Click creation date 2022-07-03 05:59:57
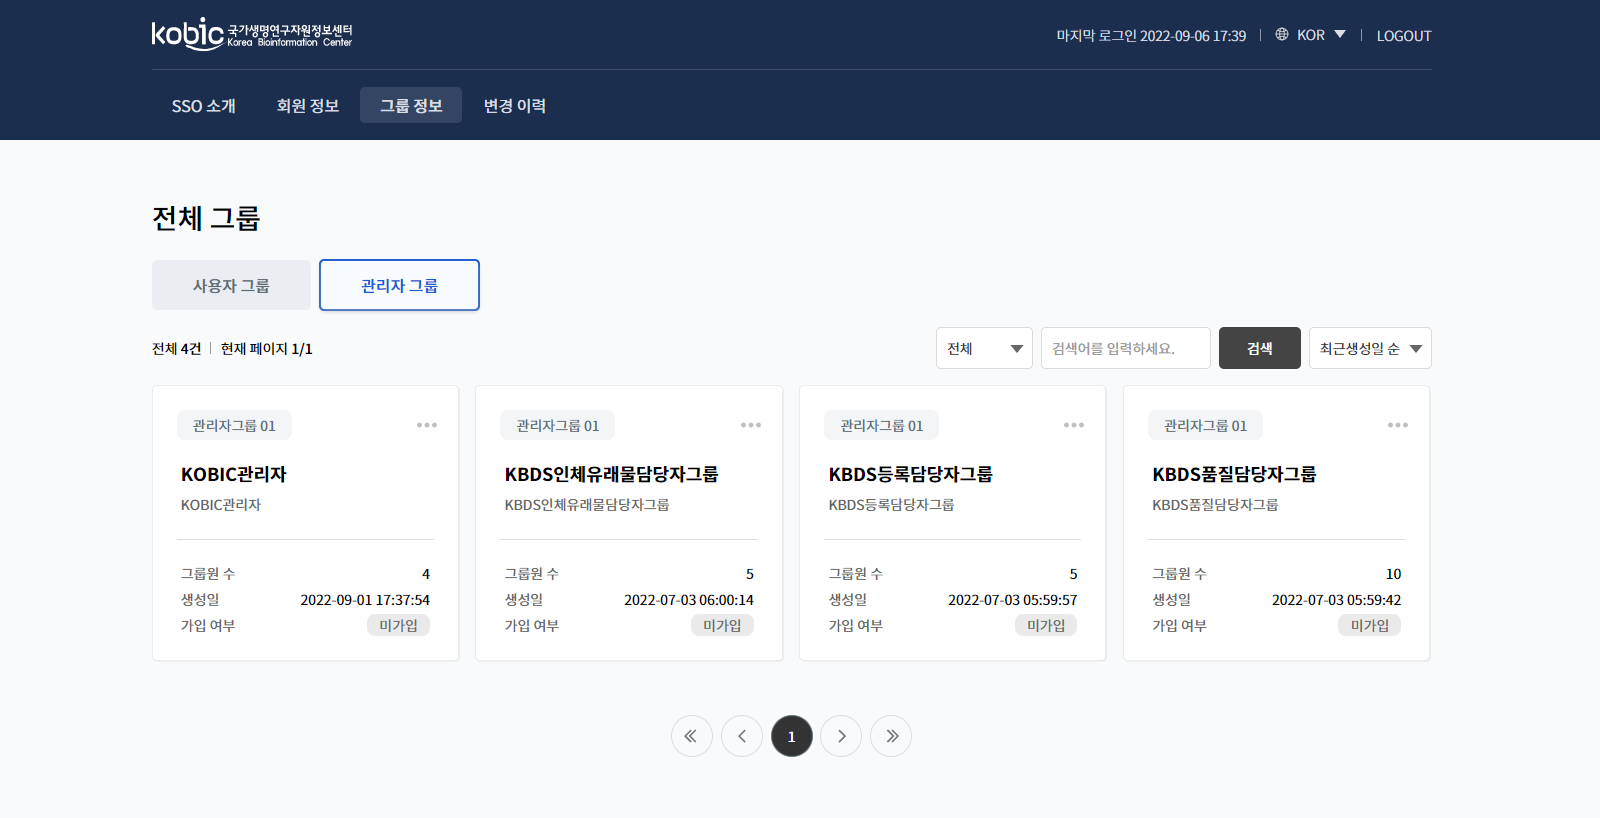 click(x=1013, y=600)
